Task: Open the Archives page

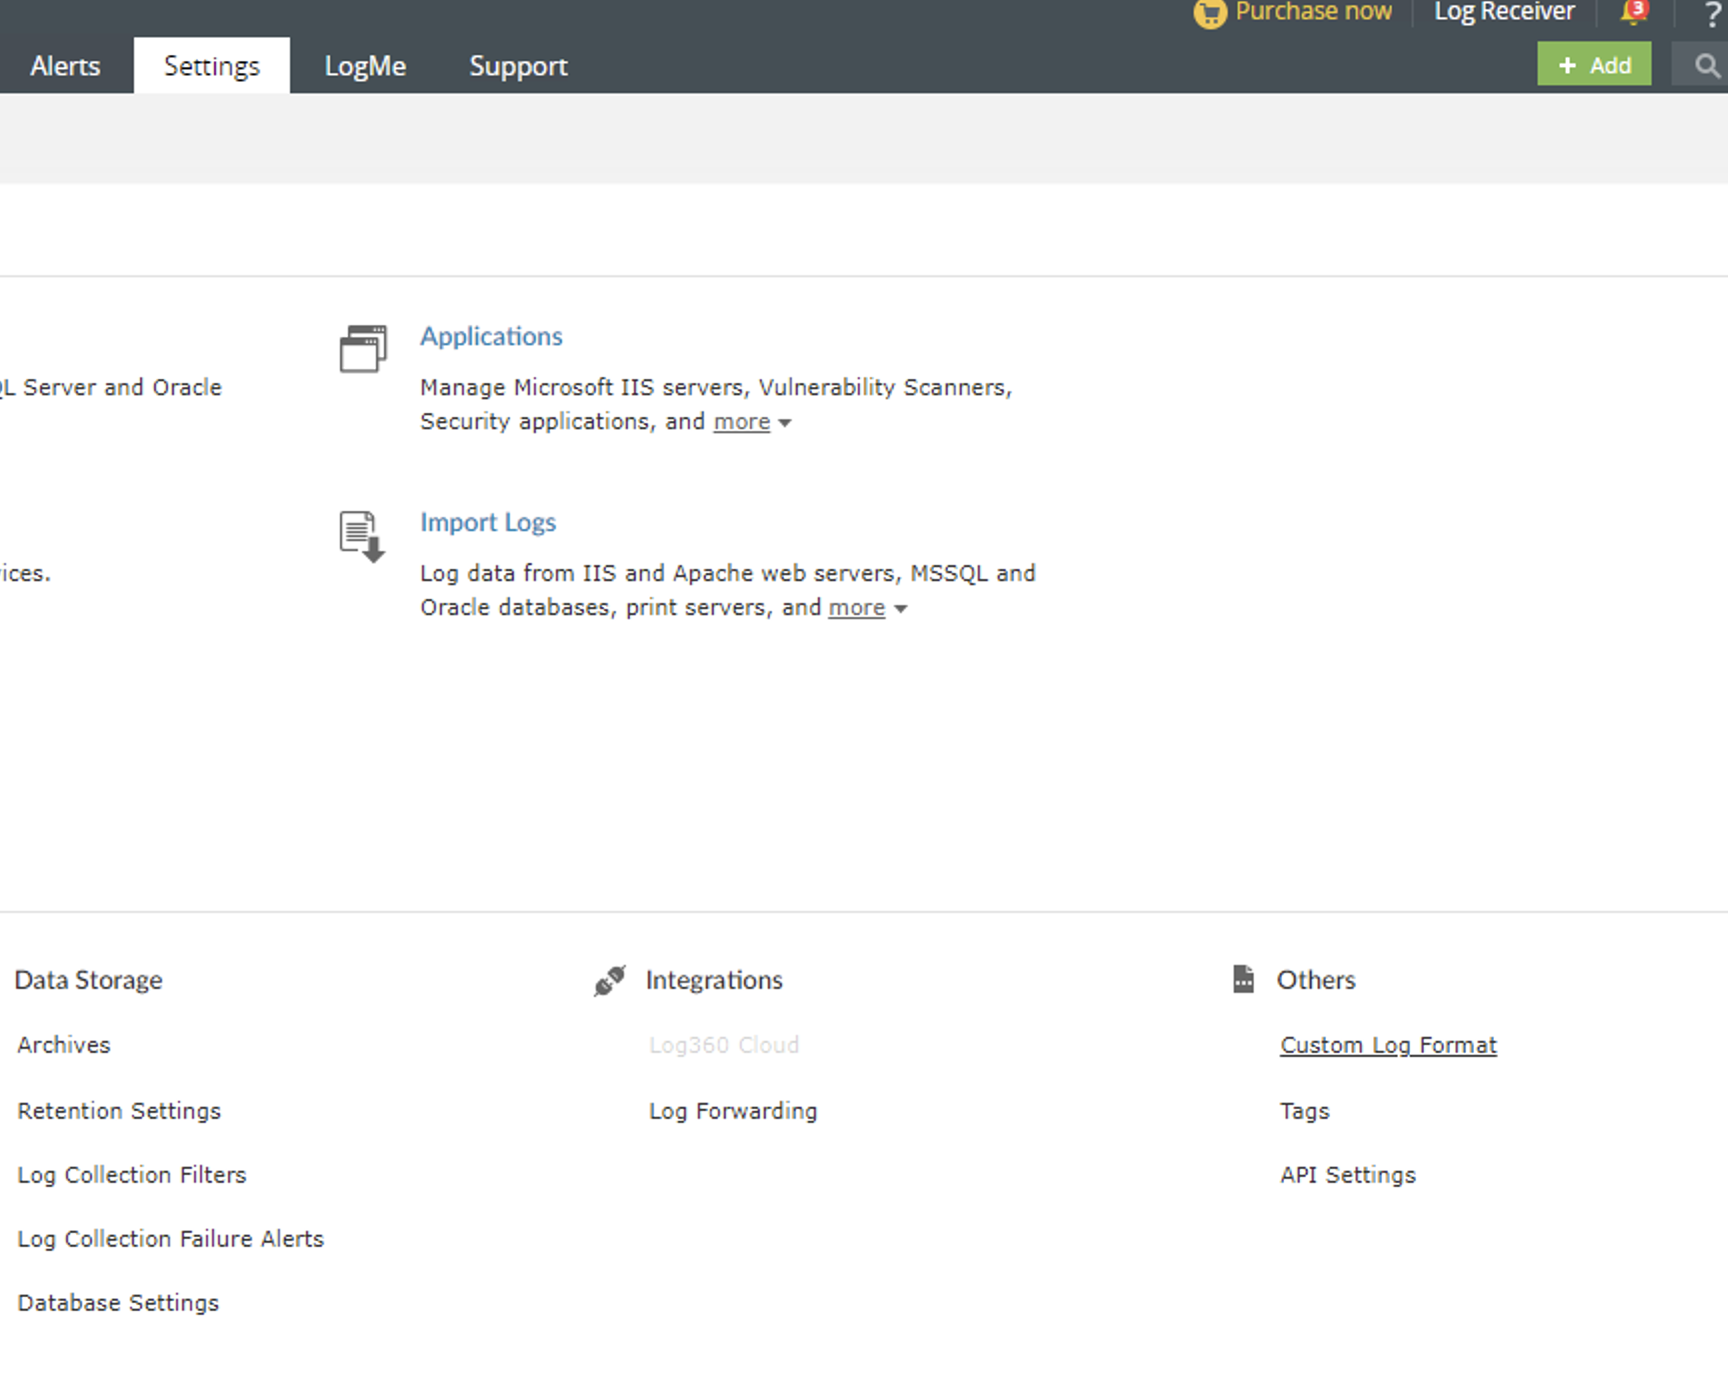Action: [63, 1044]
